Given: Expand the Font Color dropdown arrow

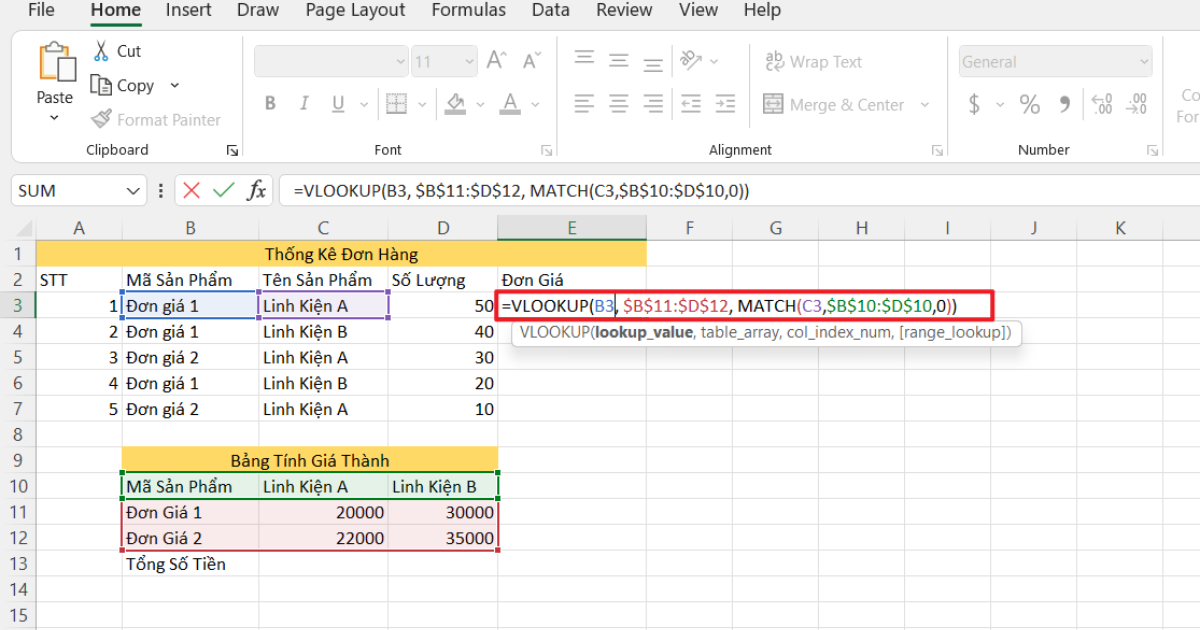Looking at the screenshot, I should coord(537,104).
